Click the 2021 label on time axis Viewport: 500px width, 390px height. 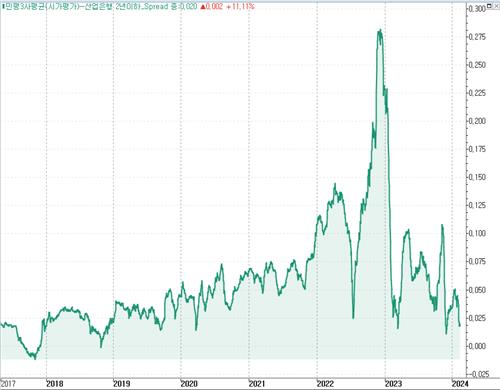(257, 384)
